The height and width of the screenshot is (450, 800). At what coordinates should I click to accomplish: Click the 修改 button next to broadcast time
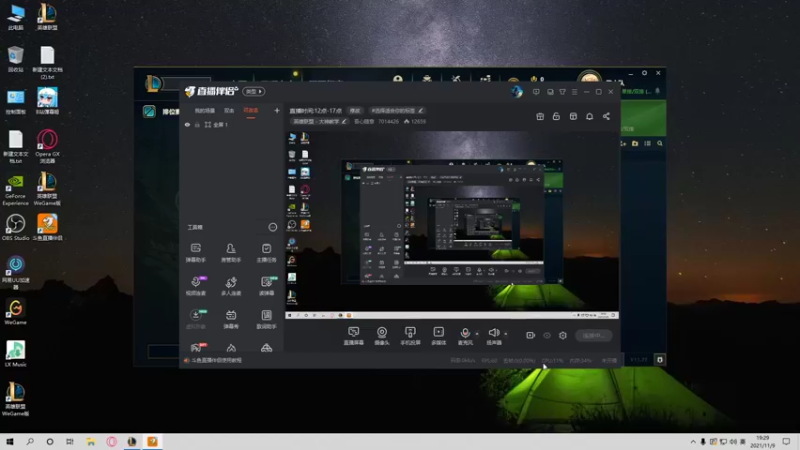point(355,111)
